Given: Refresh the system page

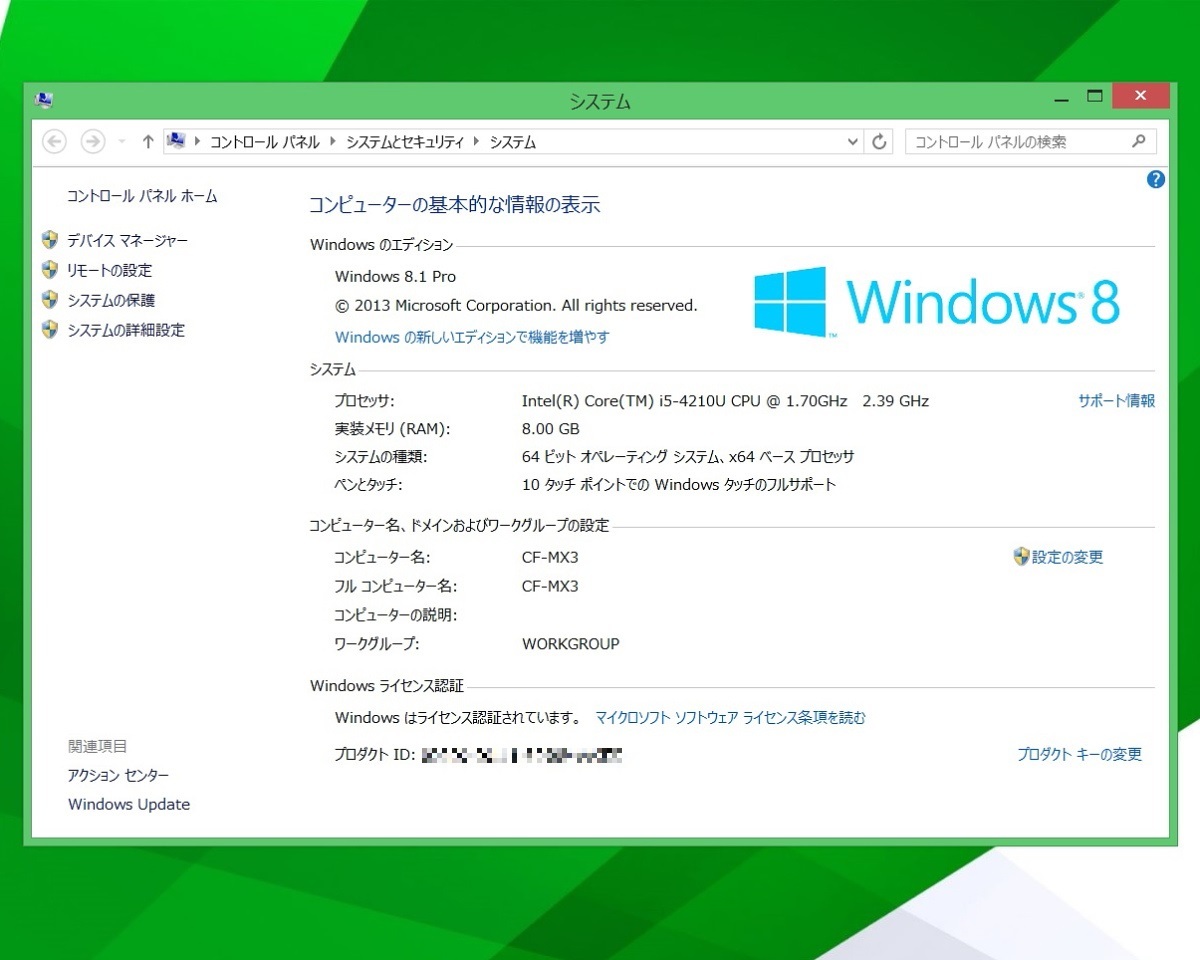Looking at the screenshot, I should [x=879, y=142].
